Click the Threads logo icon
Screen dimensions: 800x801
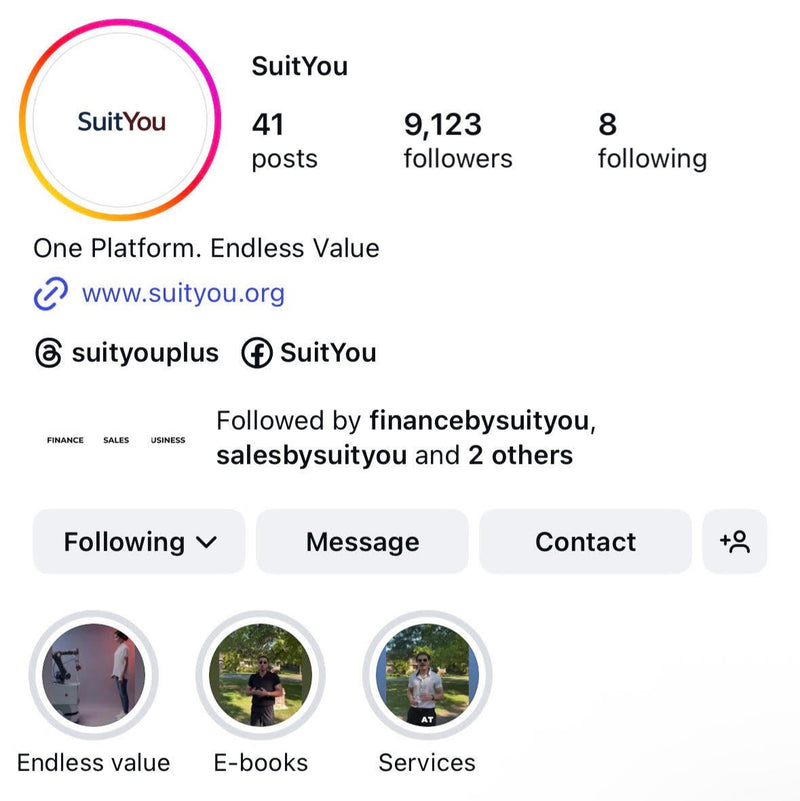point(48,353)
